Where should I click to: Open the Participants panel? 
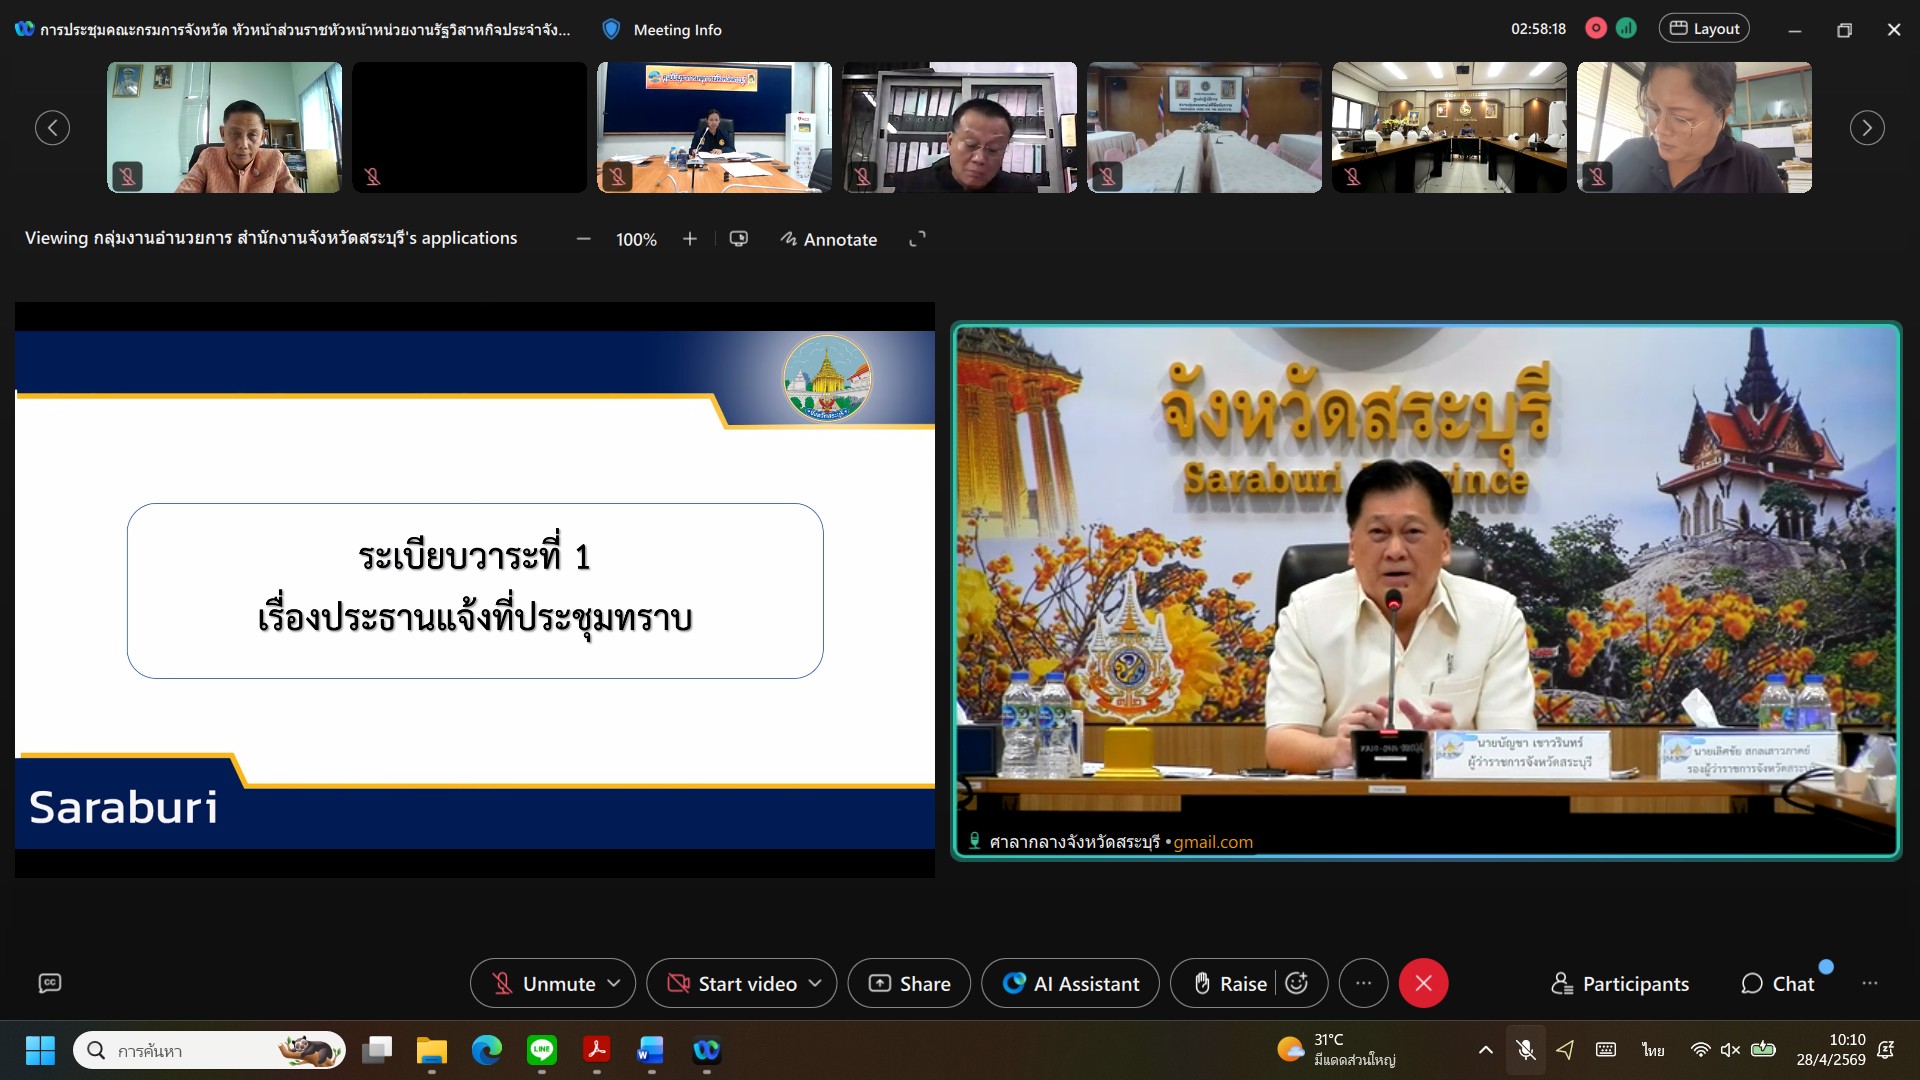tap(1620, 984)
